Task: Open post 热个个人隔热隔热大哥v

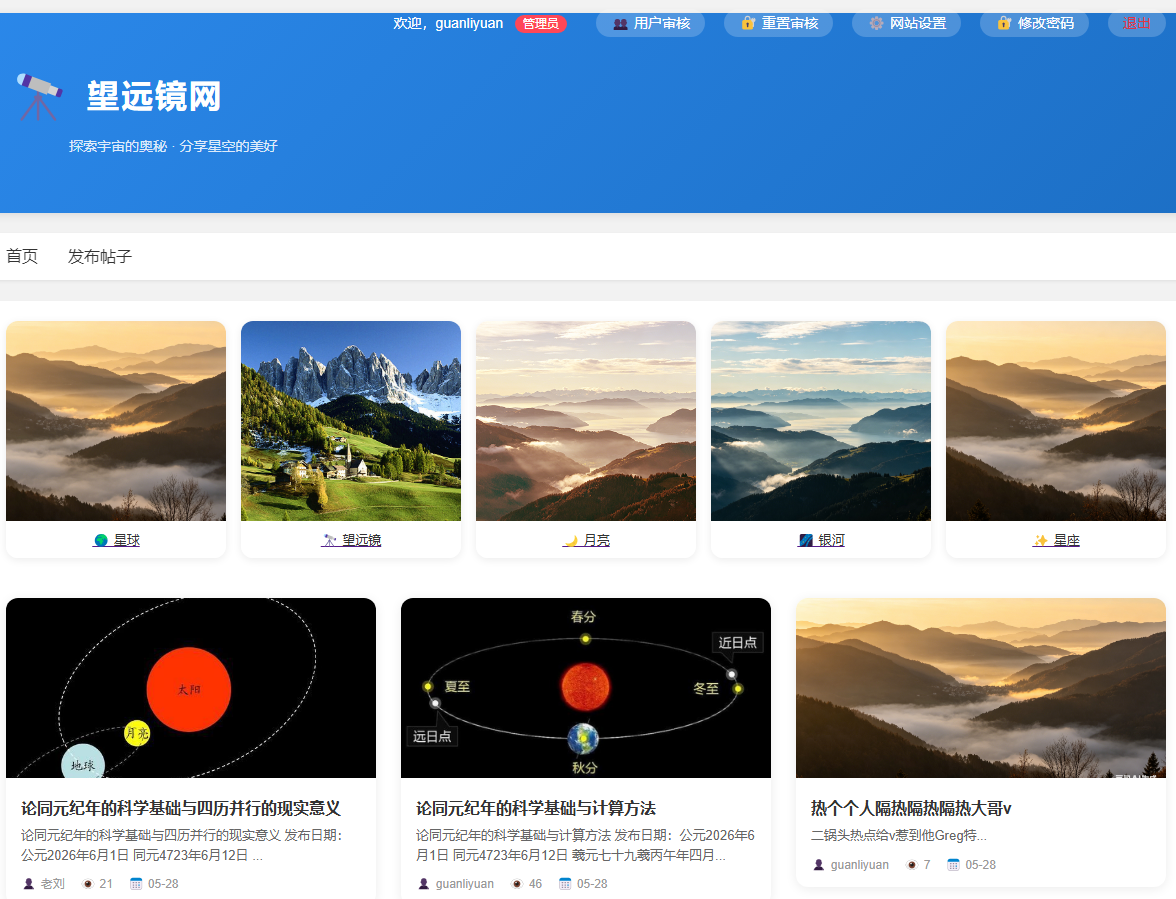Action: (x=910, y=808)
